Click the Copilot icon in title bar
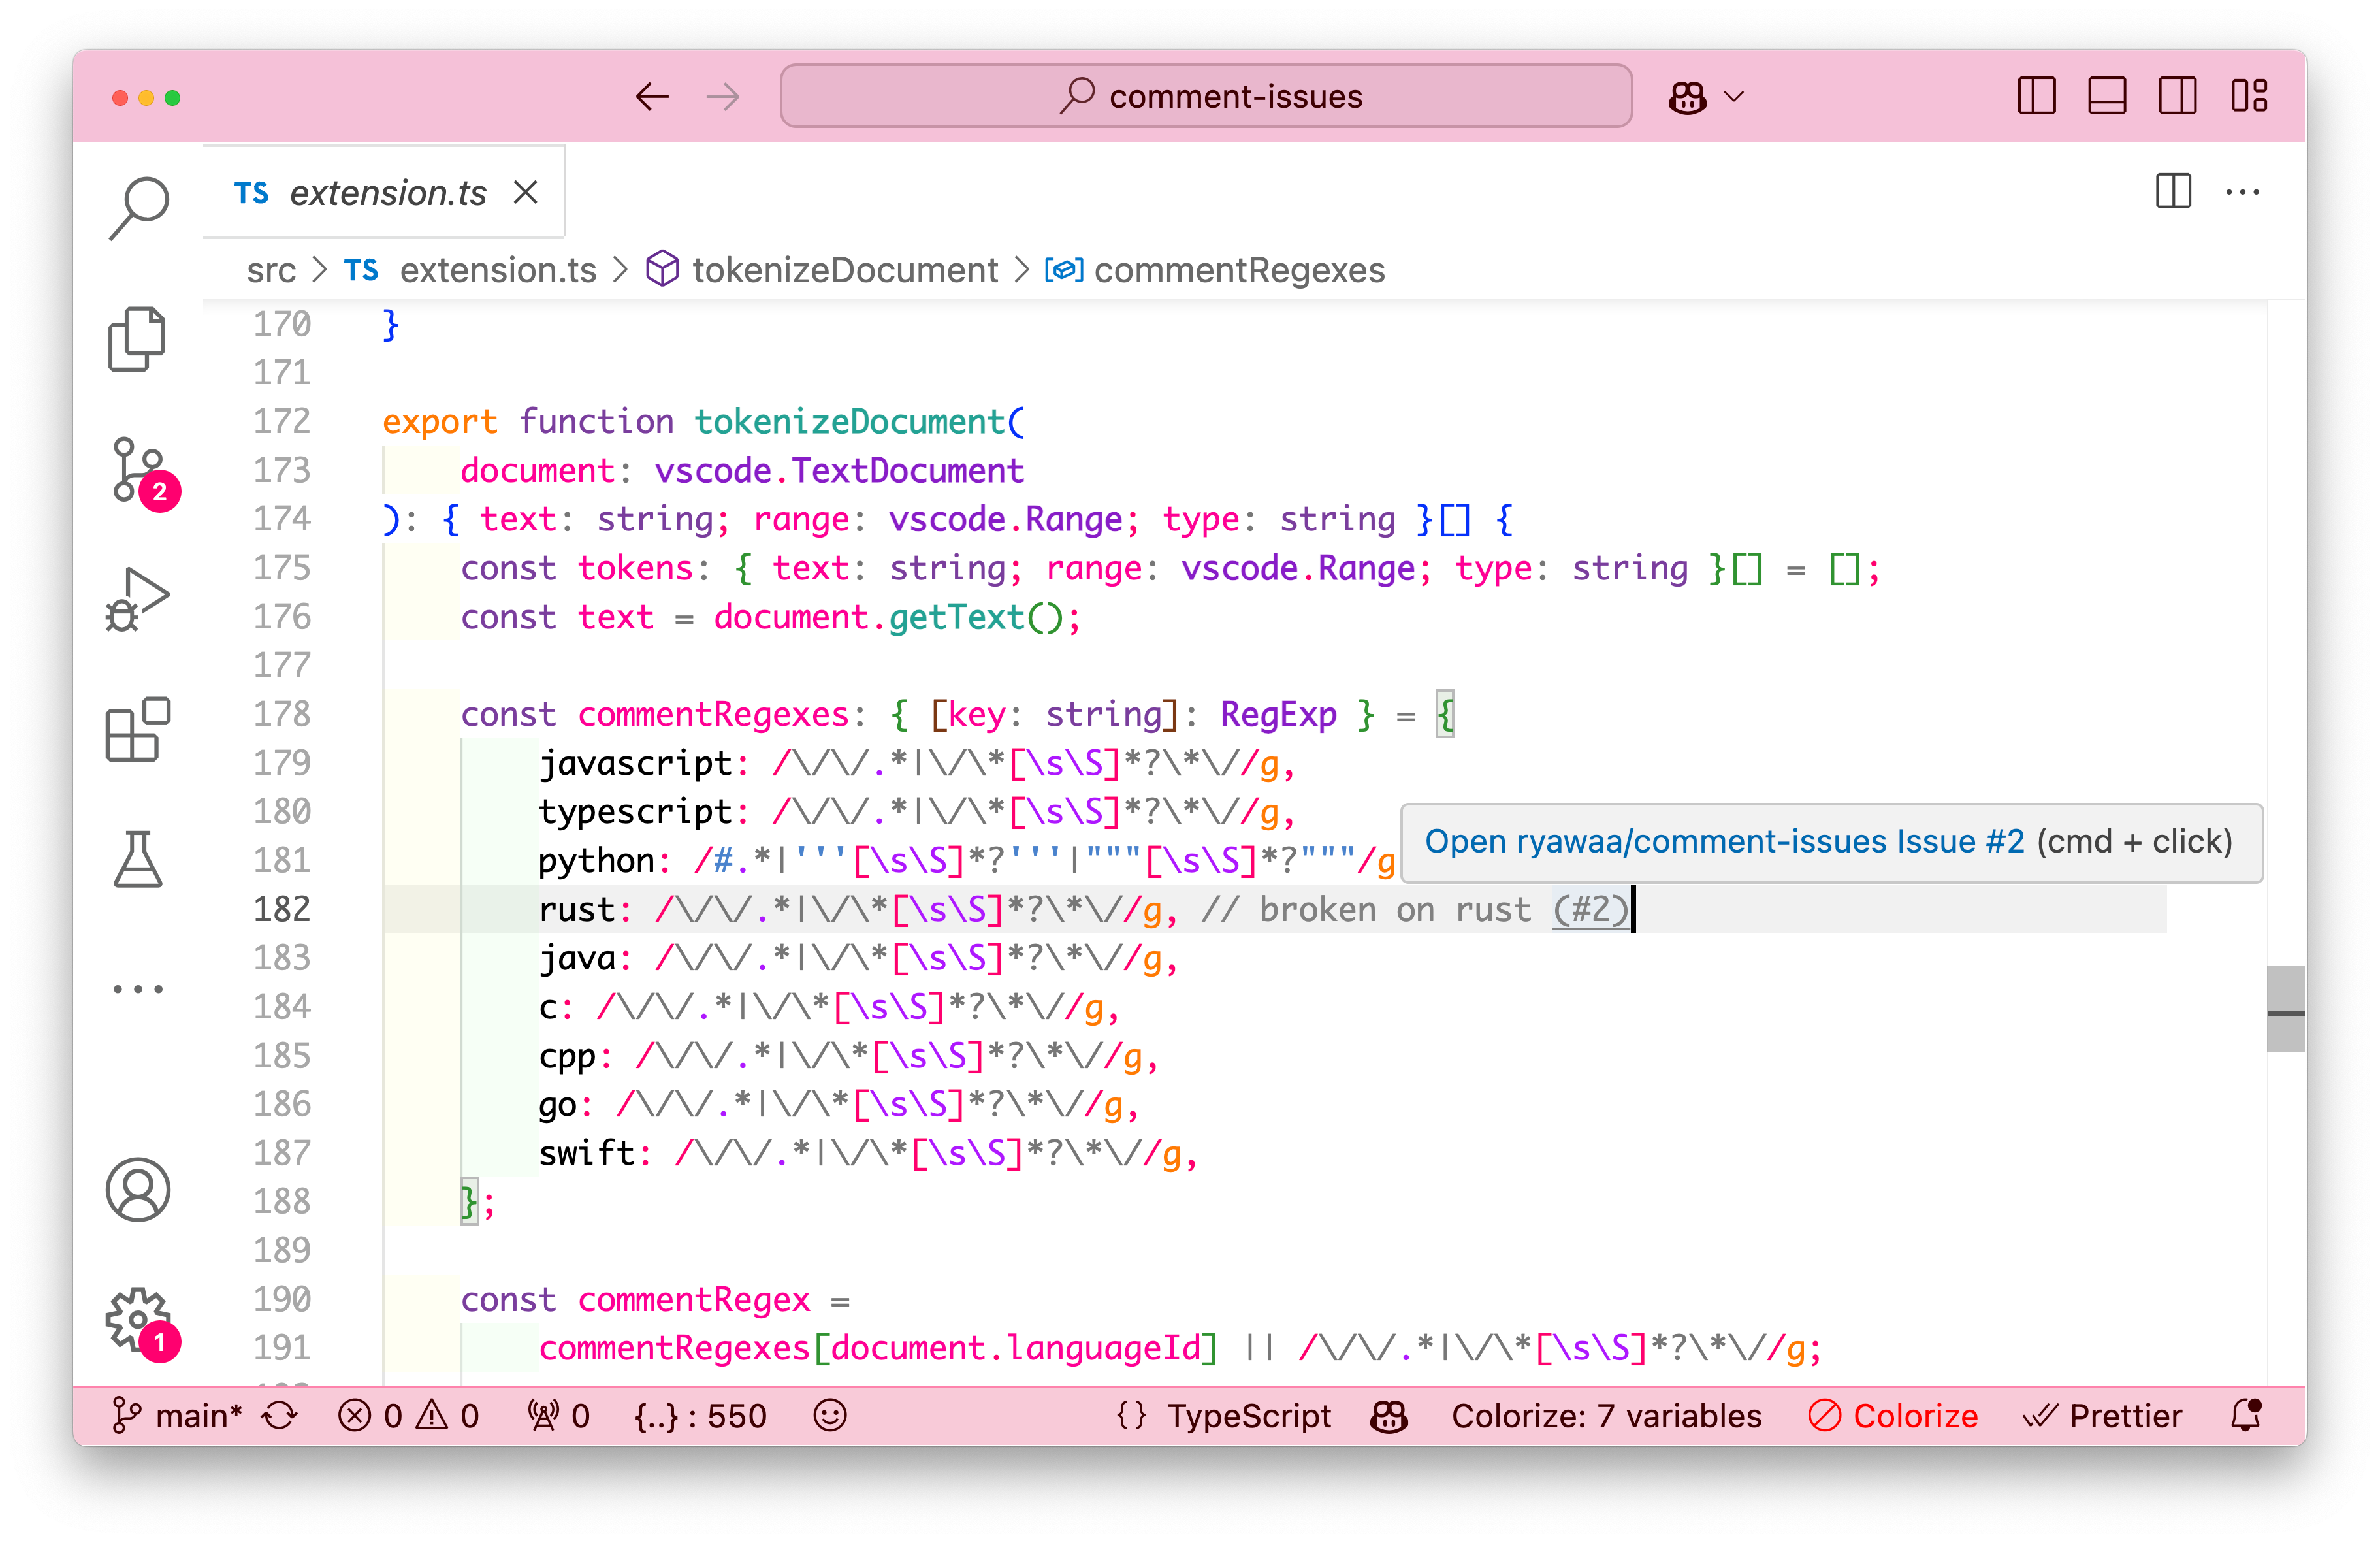Image resolution: width=2380 pixels, height=1543 pixels. [x=1688, y=97]
